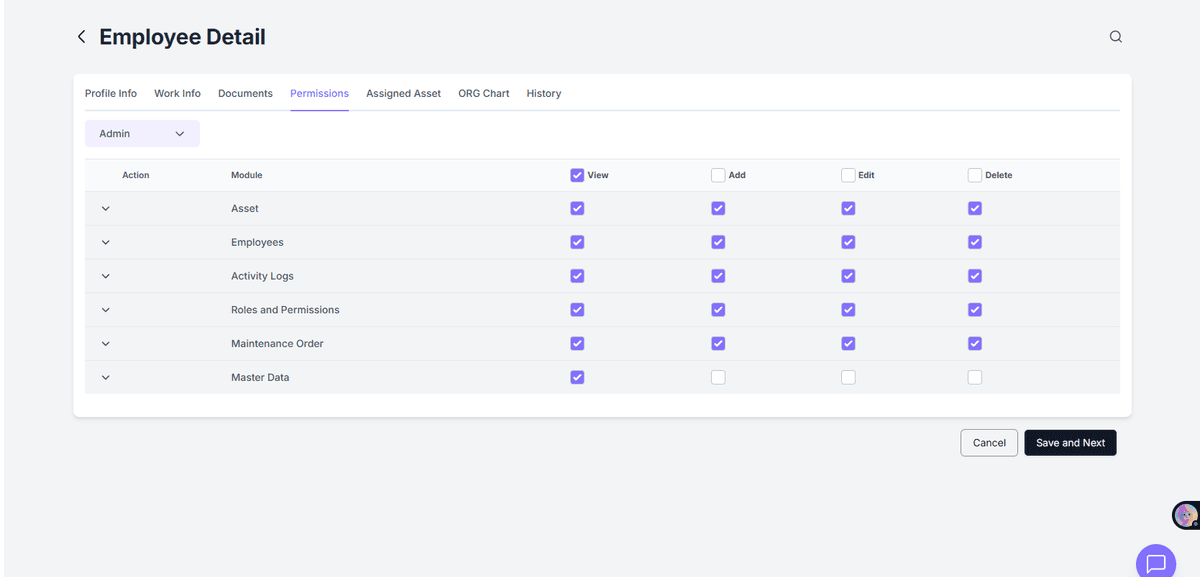Select the Work Info tab

(x=177, y=93)
